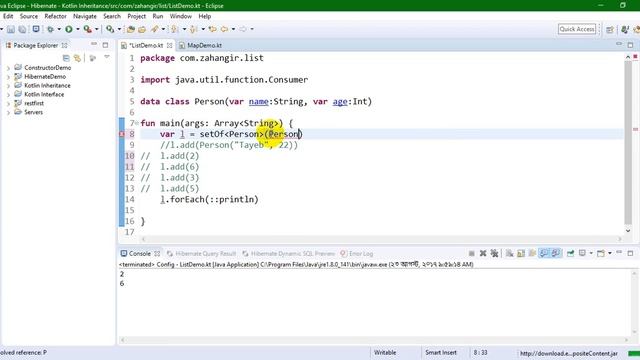Toggle Show Console on Standard Out change
The width and height of the screenshot is (640, 360).
(544, 253)
